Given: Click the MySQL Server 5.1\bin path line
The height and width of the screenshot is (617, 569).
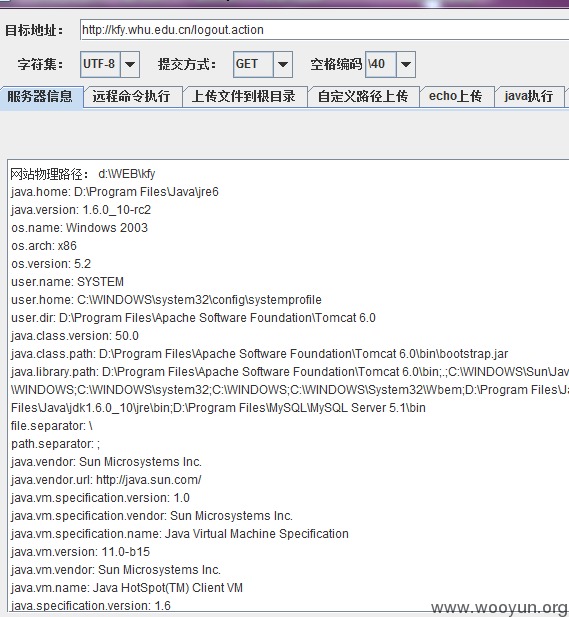Looking at the screenshot, I should tap(218, 408).
